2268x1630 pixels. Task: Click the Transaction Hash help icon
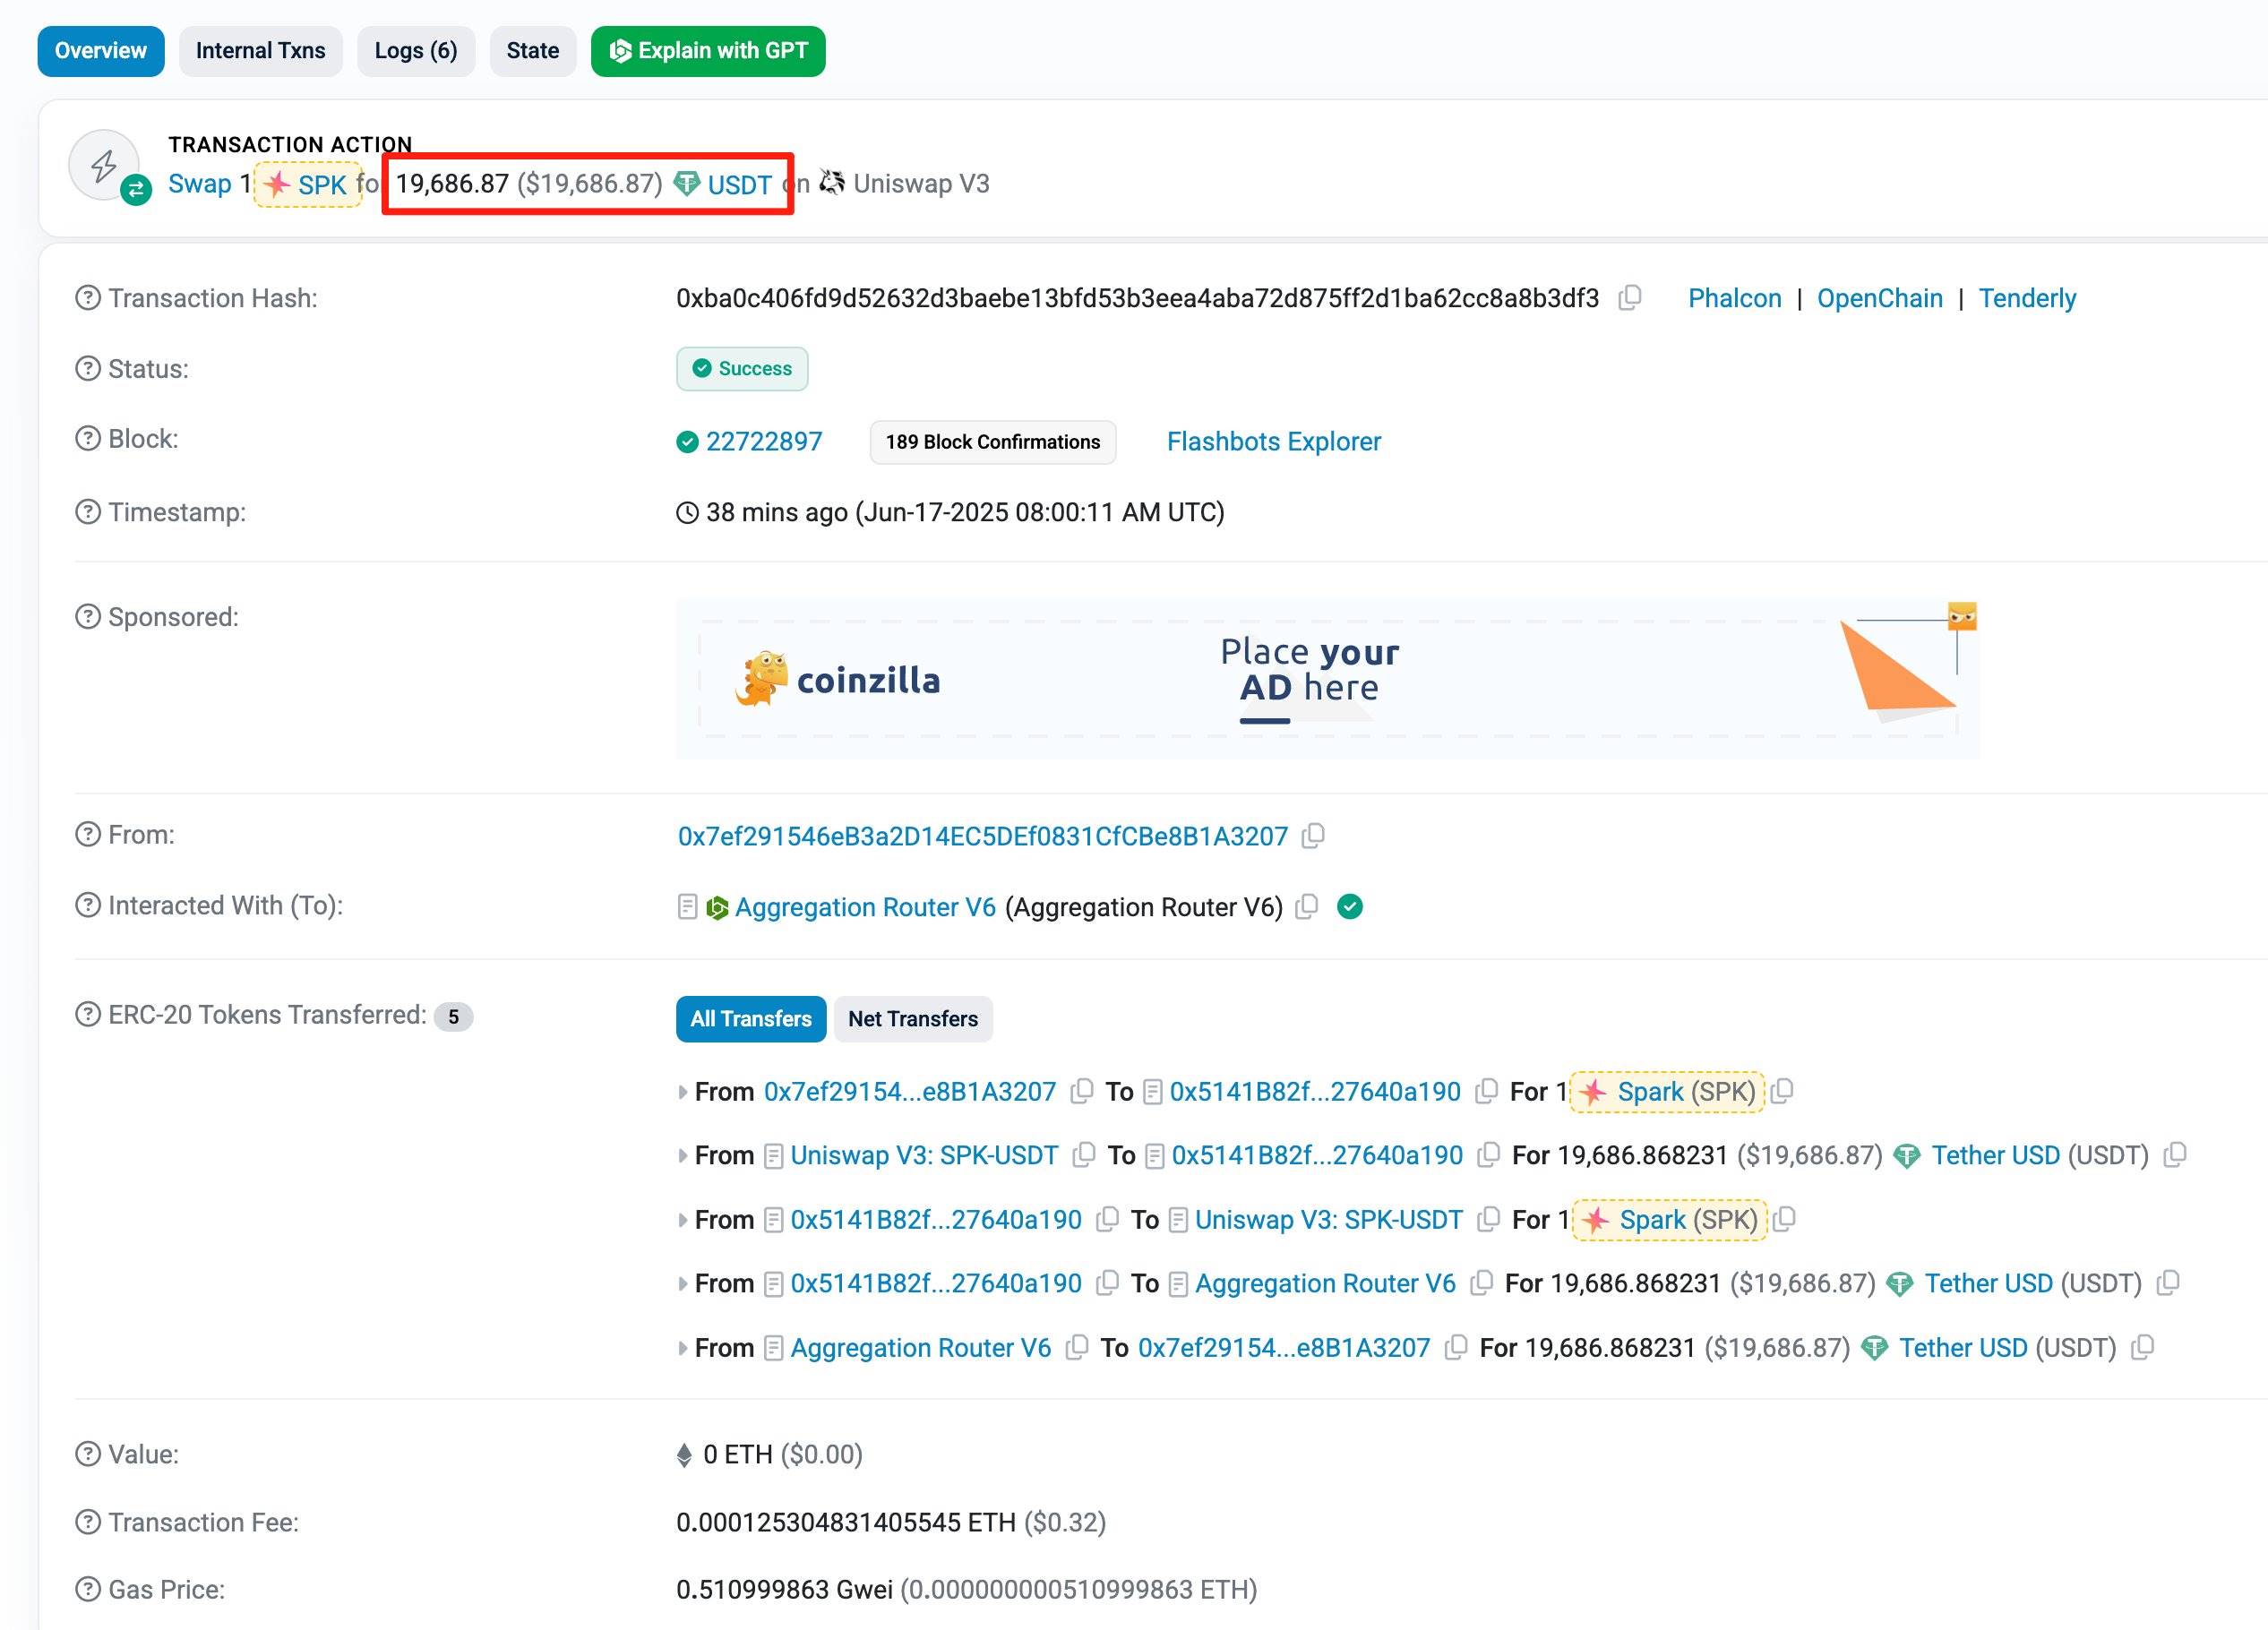[88, 298]
